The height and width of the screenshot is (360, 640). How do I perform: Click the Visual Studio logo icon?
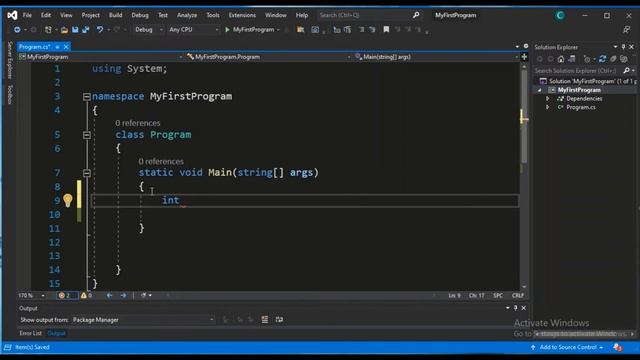[x=12, y=16]
